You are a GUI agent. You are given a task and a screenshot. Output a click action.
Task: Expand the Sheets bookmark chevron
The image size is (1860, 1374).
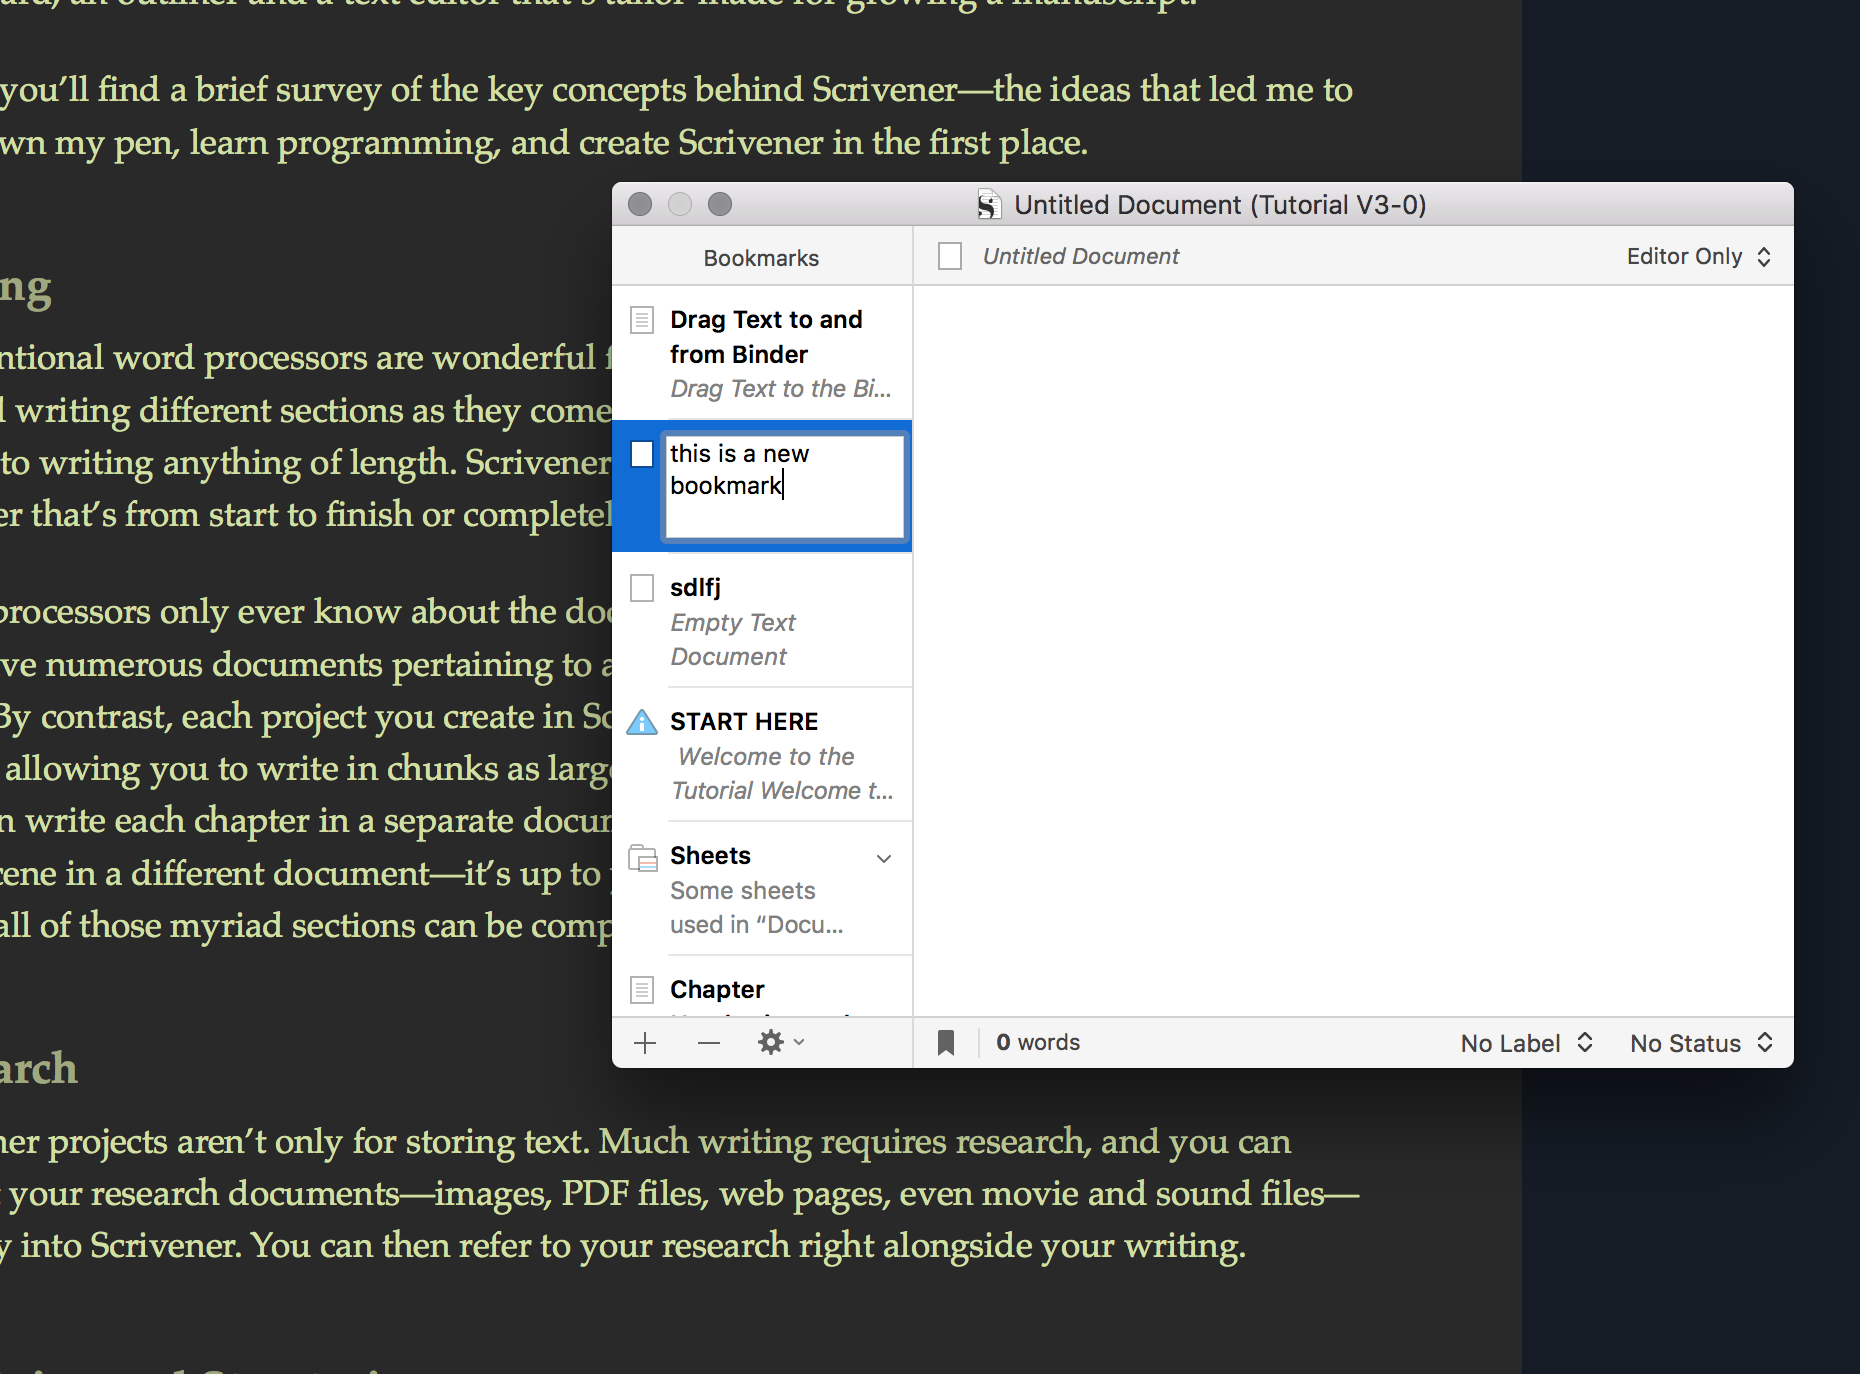884,858
